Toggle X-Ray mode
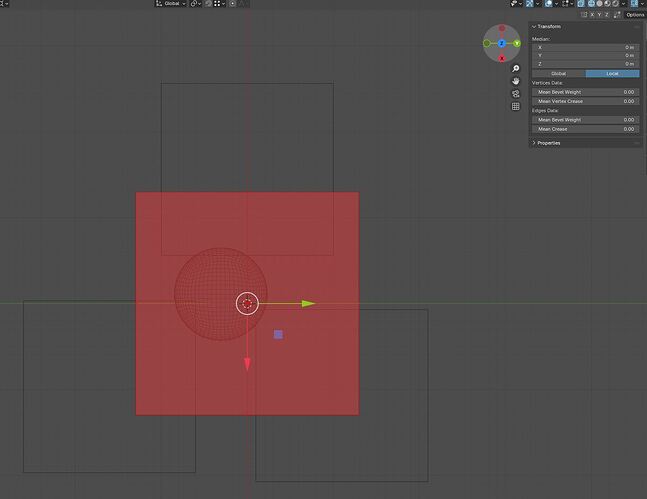This screenshot has width=647, height=499. (x=581, y=4)
